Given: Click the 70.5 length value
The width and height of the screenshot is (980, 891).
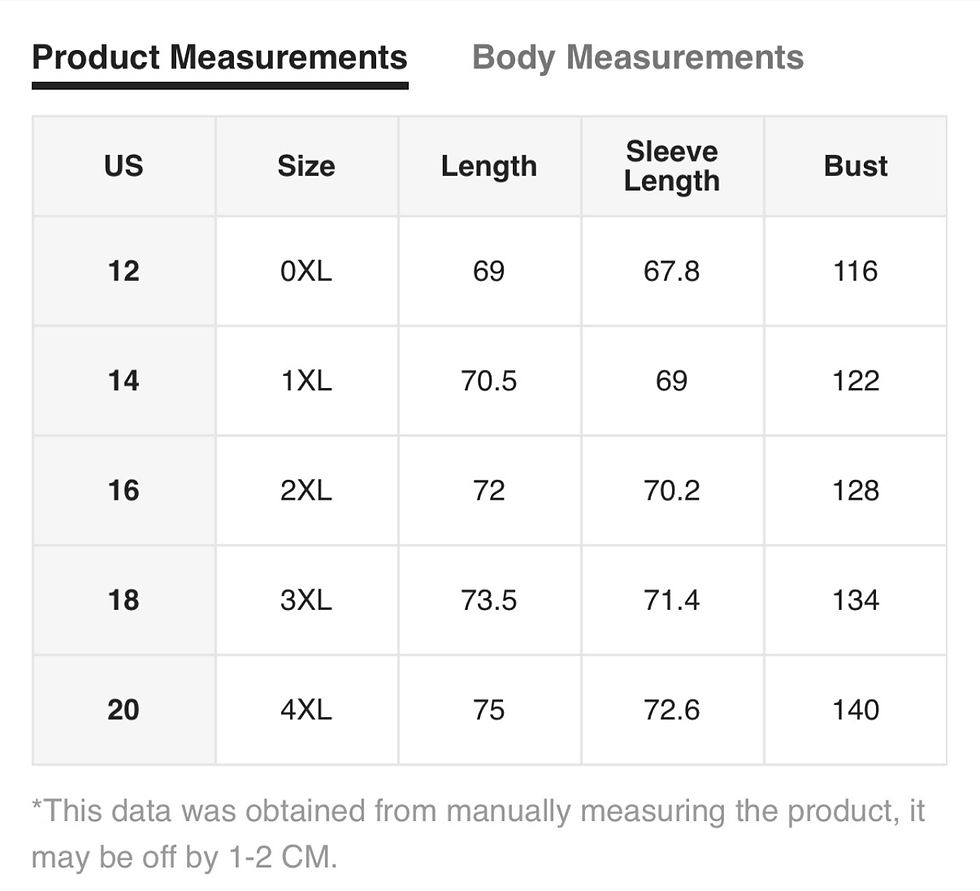Looking at the screenshot, I should 489,381.
